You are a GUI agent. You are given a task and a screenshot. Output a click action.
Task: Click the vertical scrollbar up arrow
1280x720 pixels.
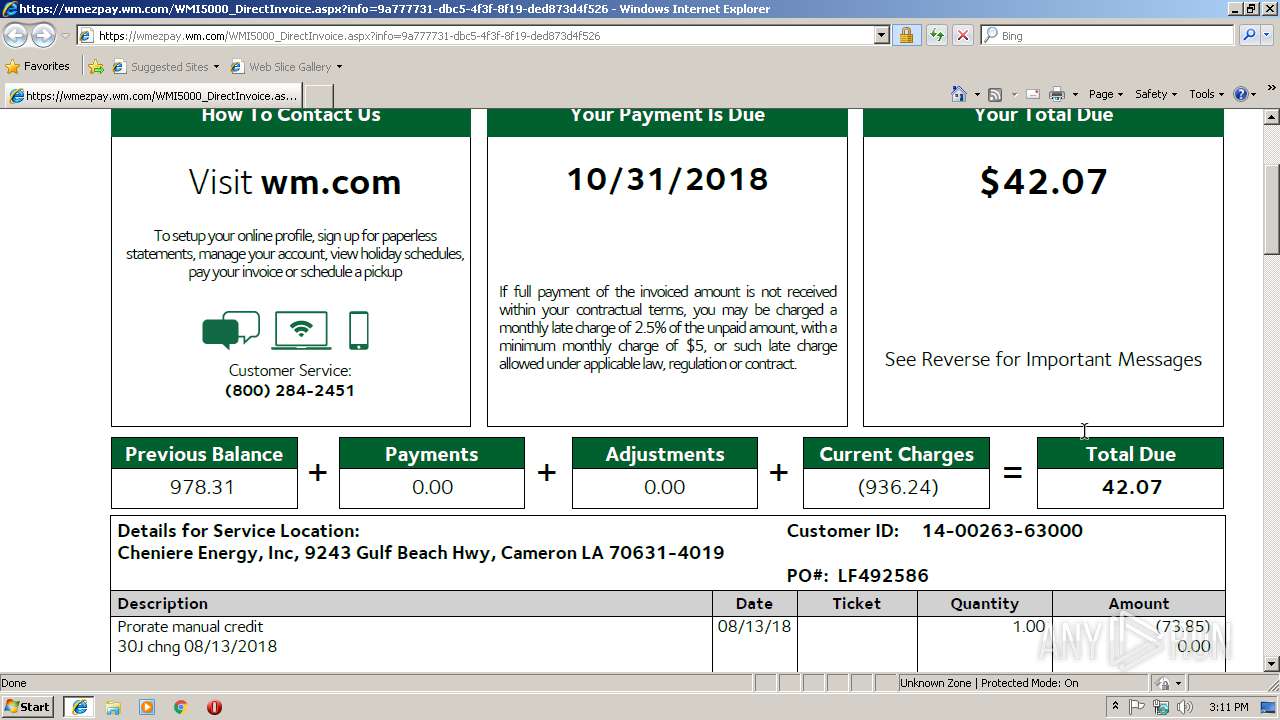pos(1272,119)
